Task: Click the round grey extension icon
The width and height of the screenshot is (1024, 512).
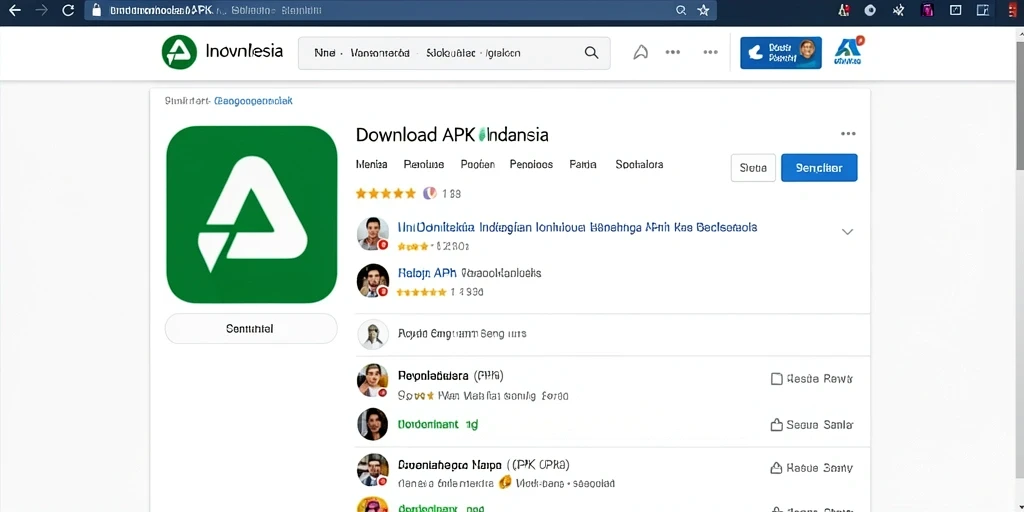Action: tap(870, 10)
